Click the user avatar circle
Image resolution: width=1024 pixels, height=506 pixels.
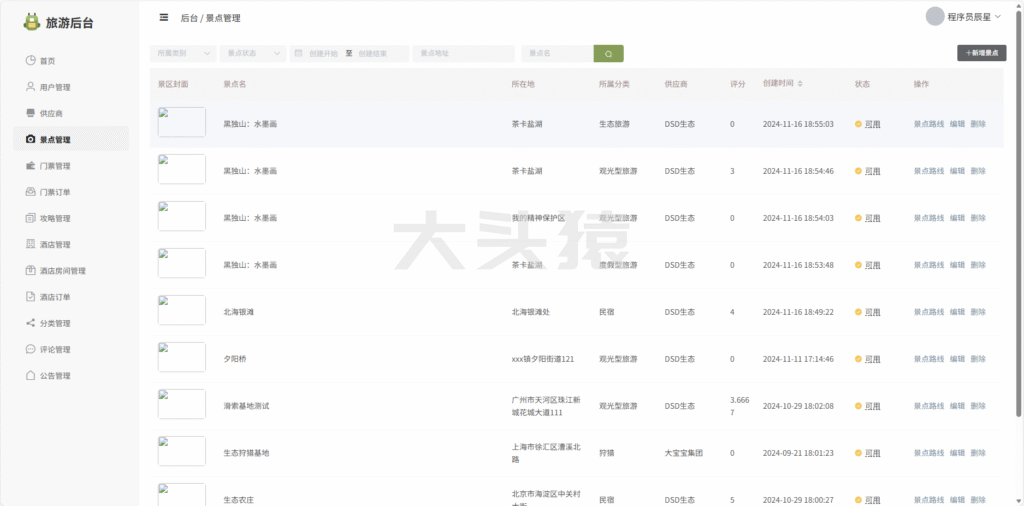pos(935,17)
